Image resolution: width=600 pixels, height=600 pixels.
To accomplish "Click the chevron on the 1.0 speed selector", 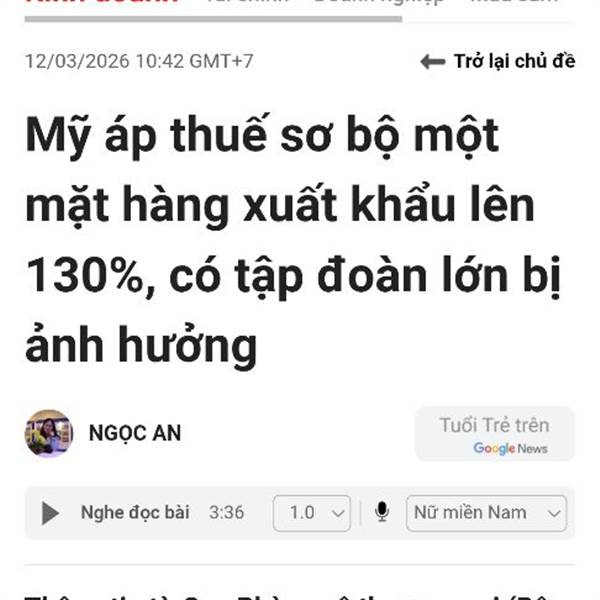I will [338, 514].
